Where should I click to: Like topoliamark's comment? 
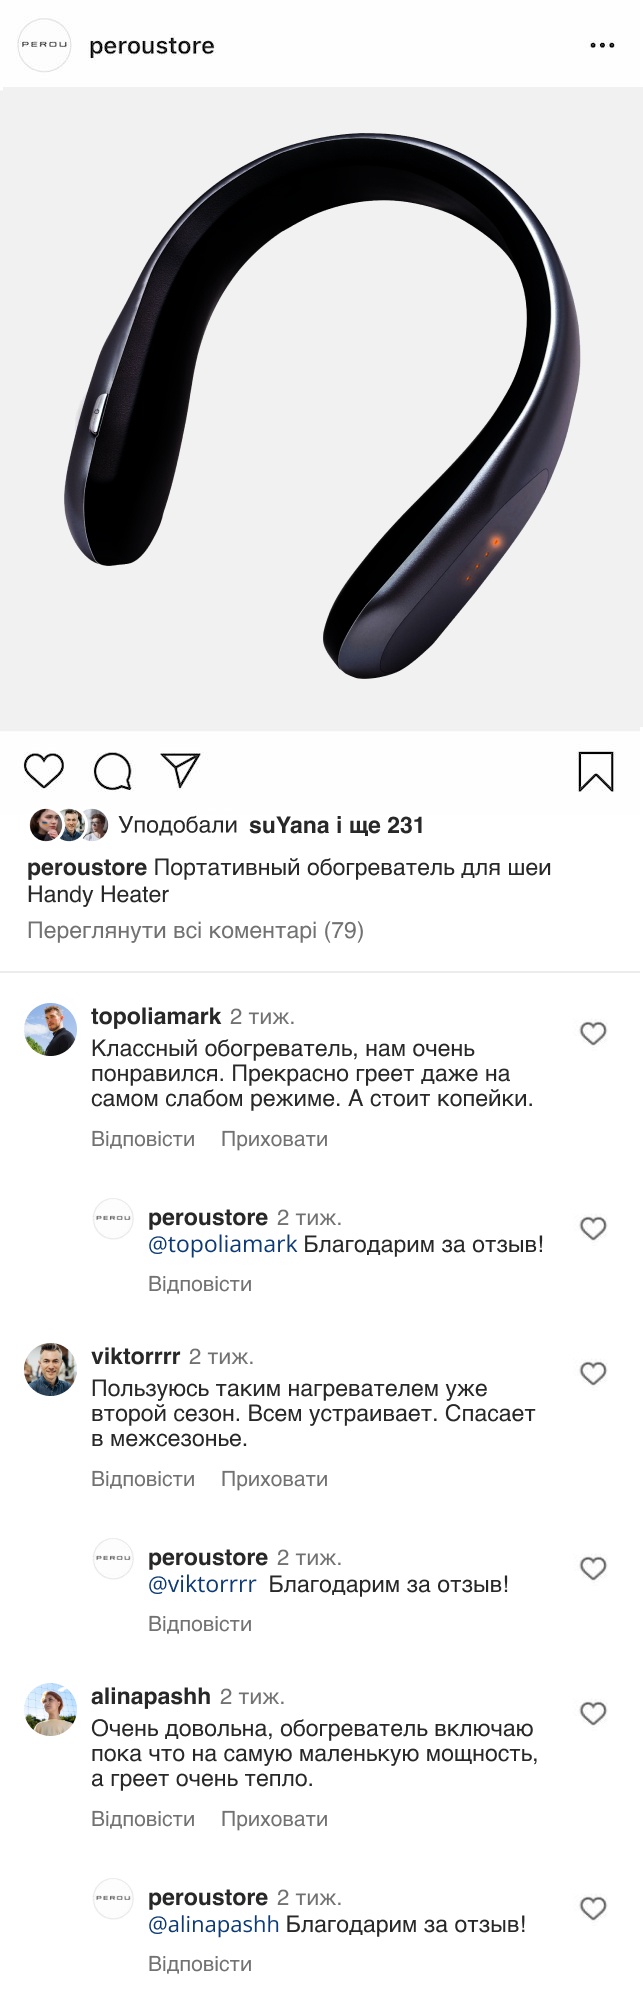pos(593,1033)
